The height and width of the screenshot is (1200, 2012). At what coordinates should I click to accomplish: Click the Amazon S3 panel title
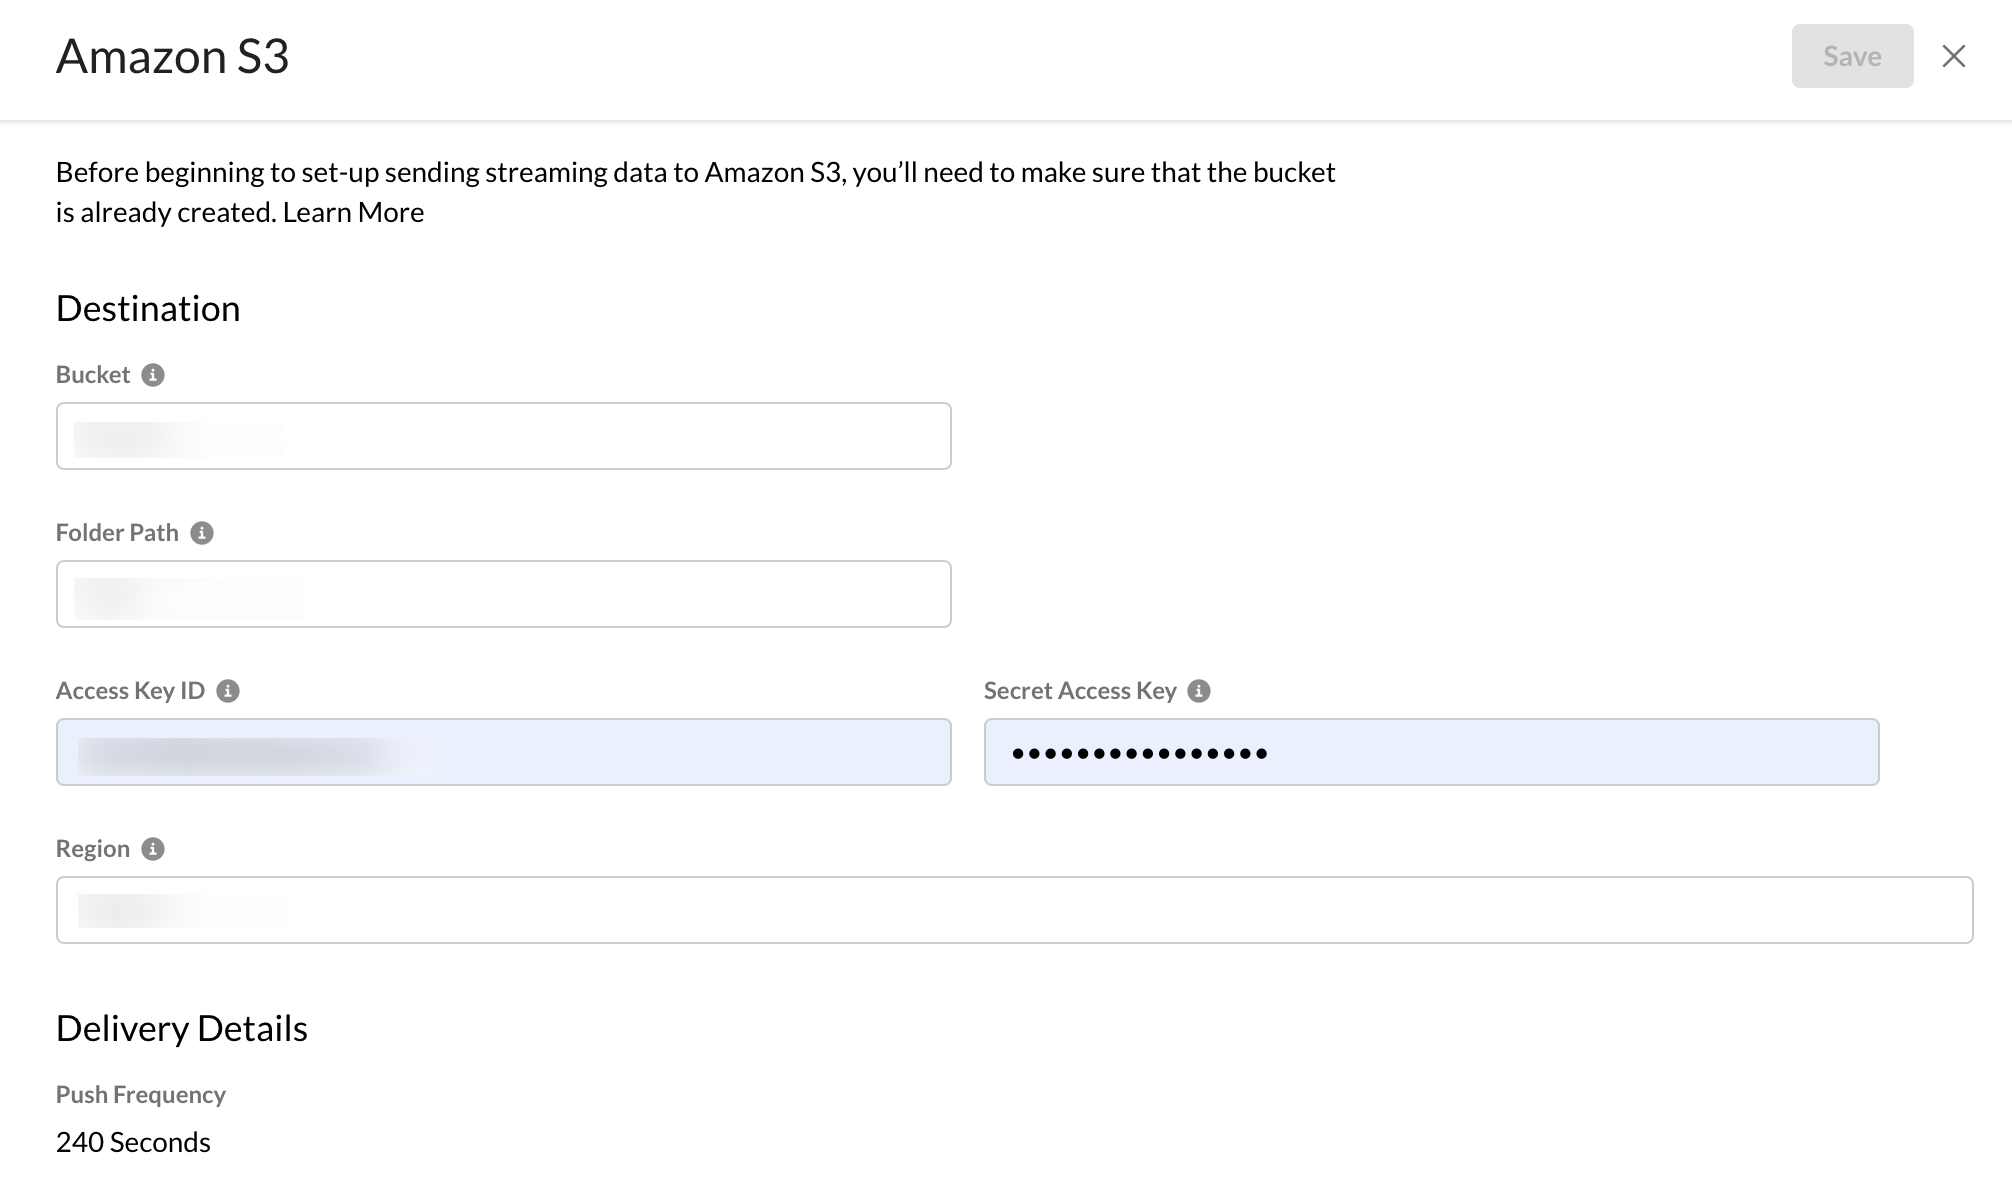173,57
